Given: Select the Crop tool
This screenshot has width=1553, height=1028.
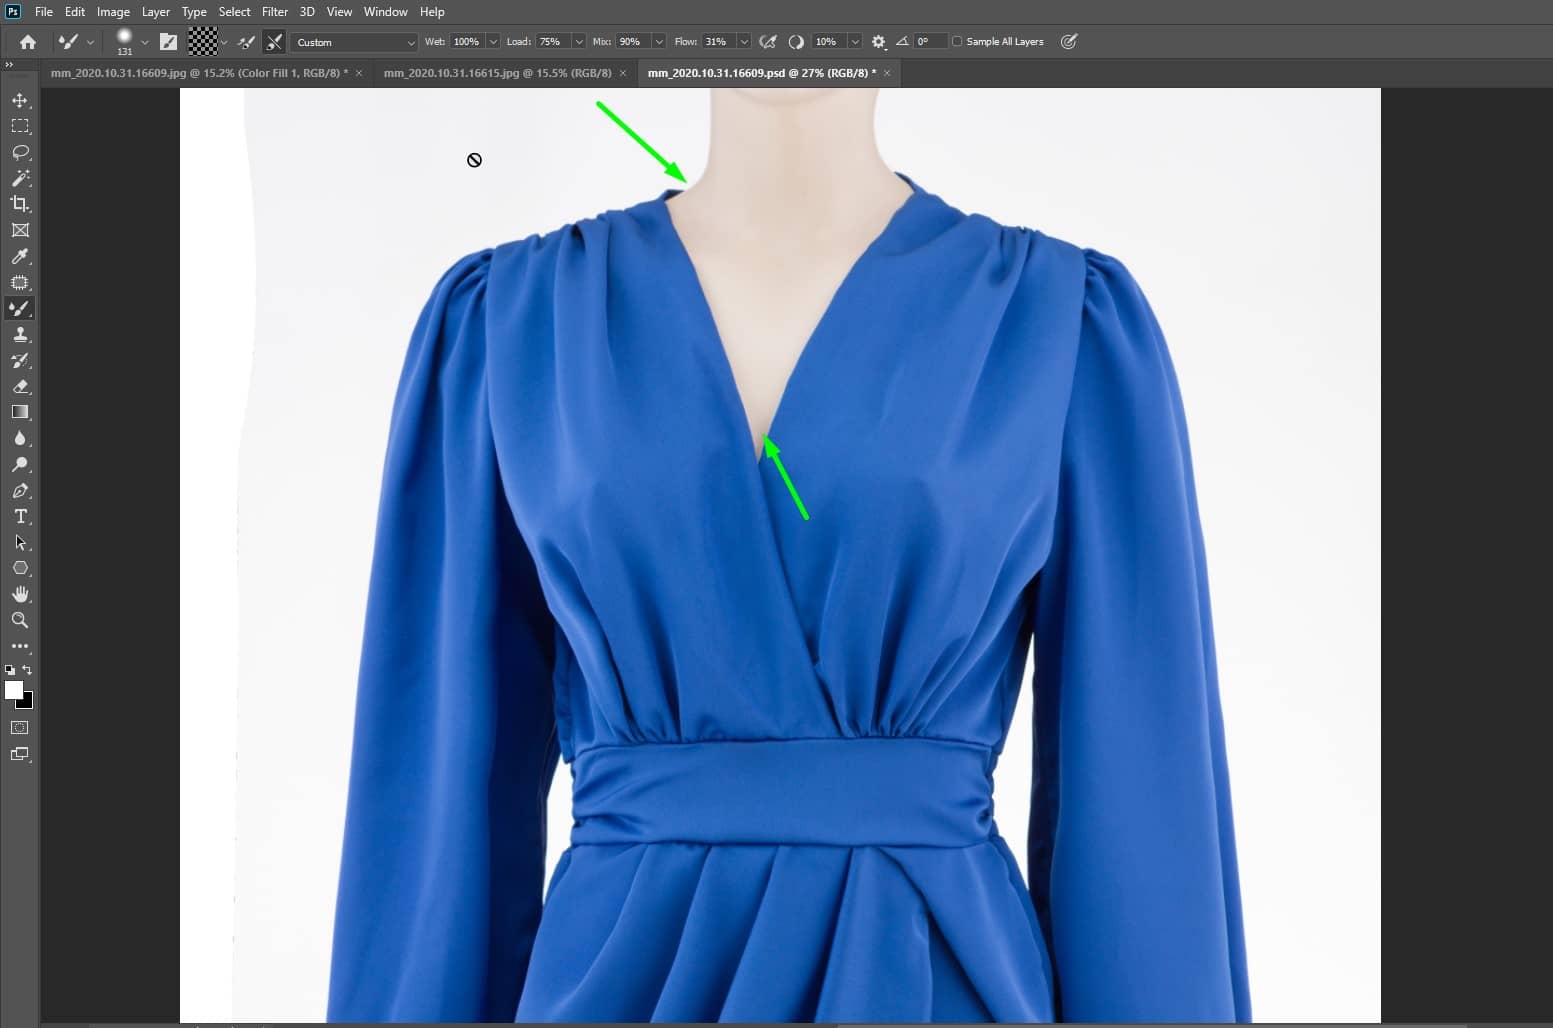Looking at the screenshot, I should pyautogui.click(x=20, y=204).
